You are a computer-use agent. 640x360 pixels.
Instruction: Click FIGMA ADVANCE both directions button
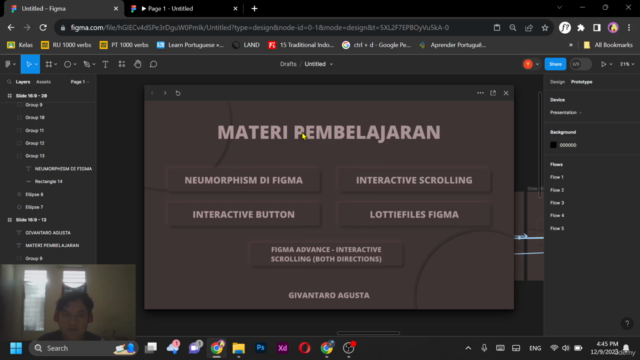tap(326, 254)
